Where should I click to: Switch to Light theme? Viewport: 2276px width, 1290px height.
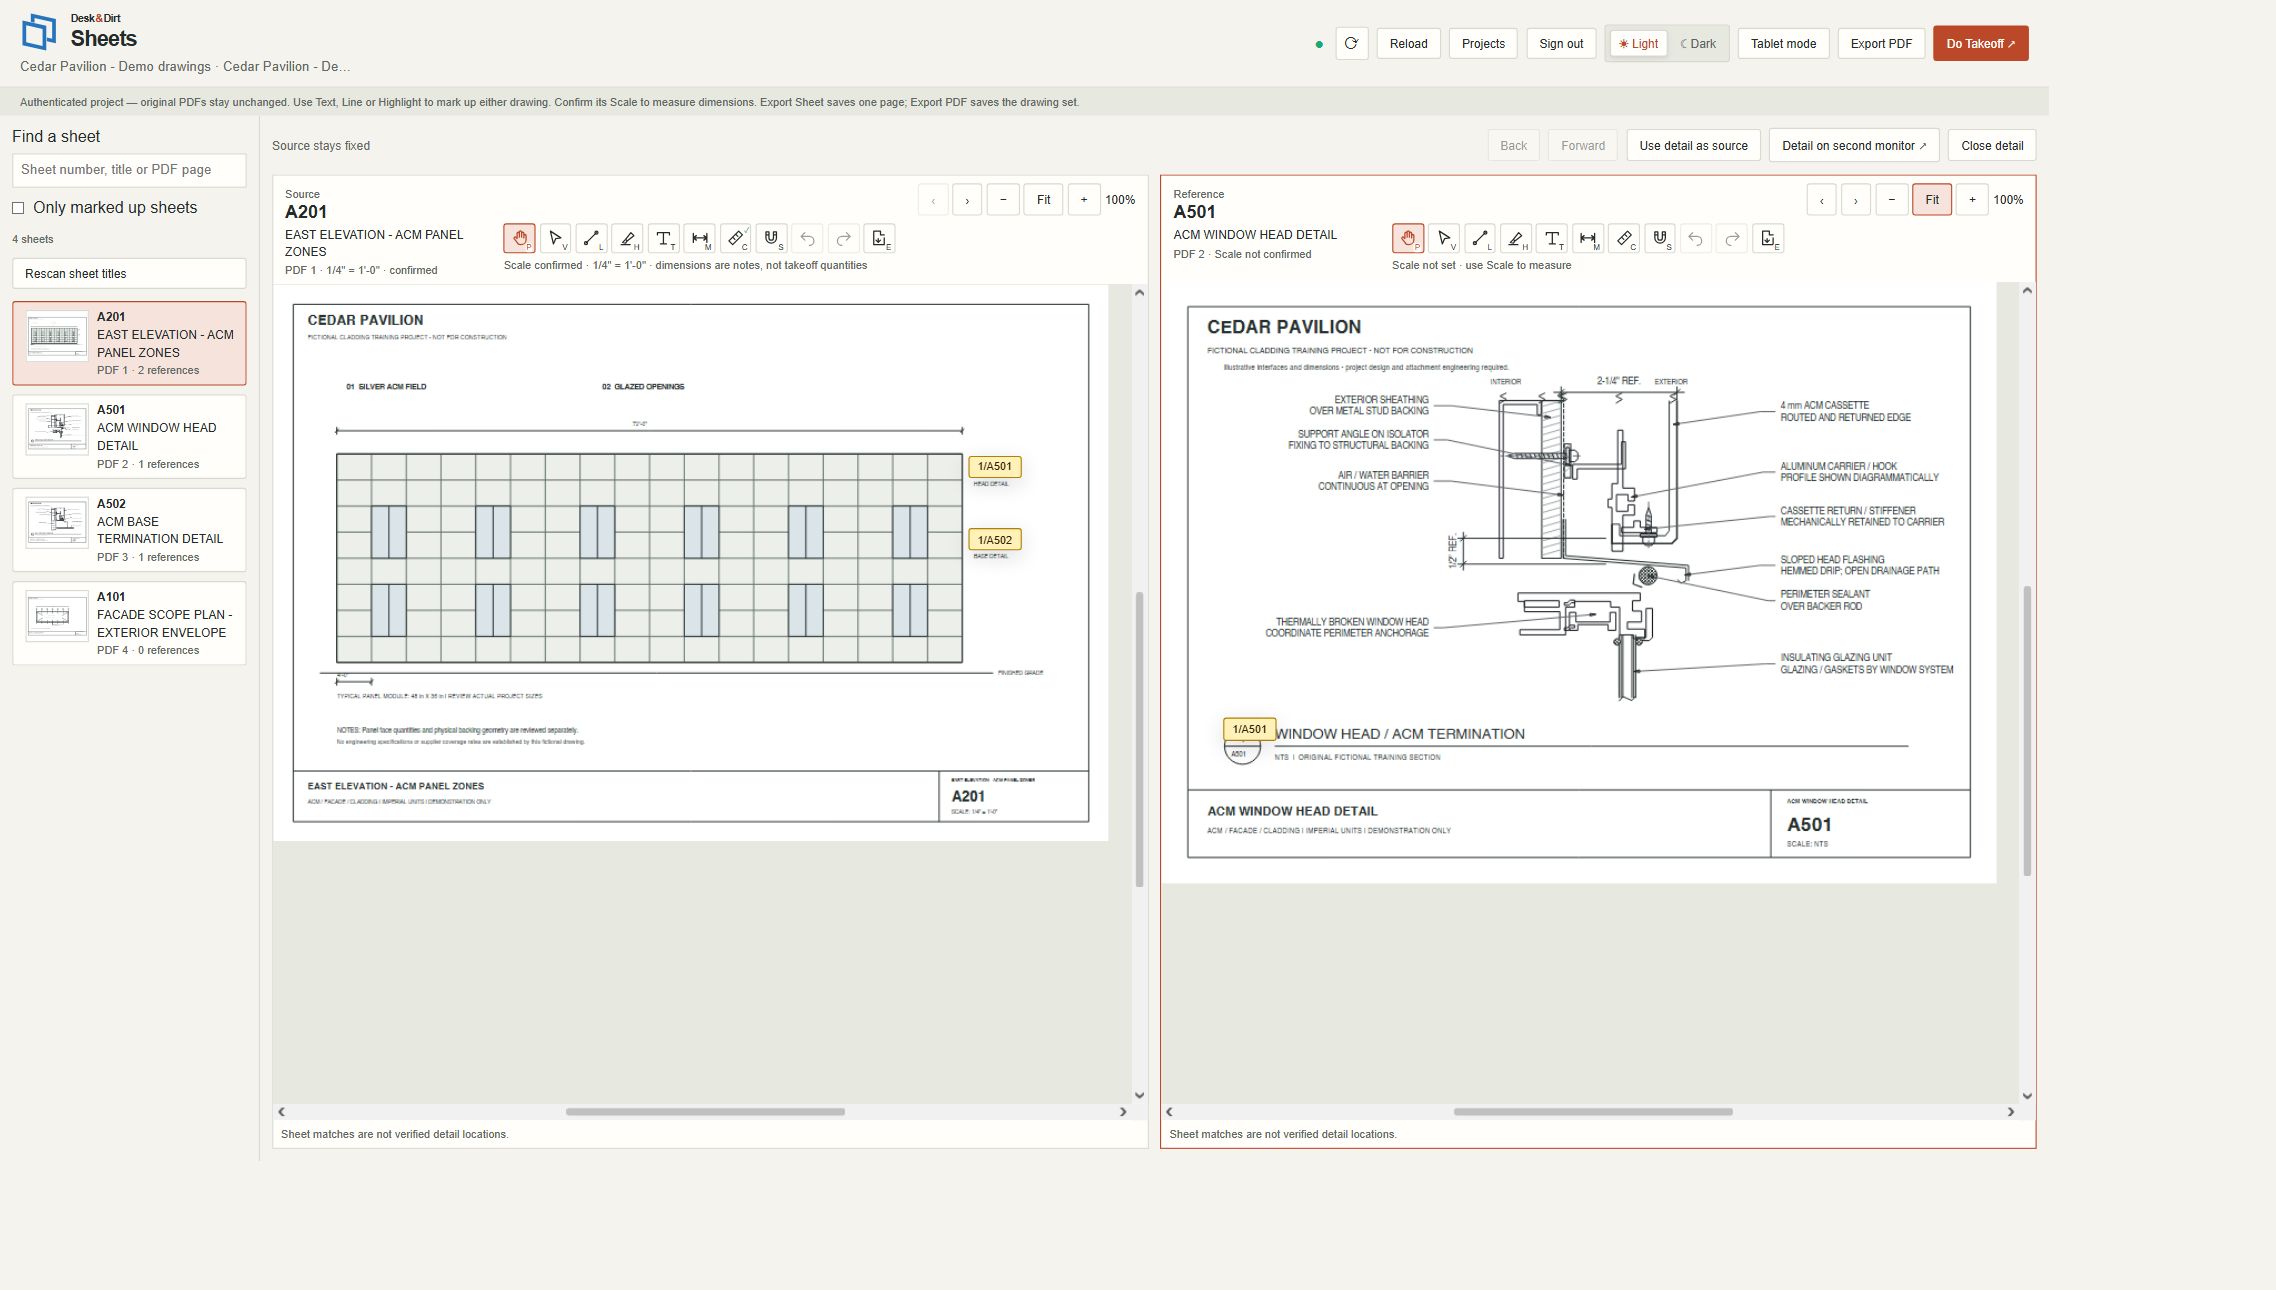[x=1638, y=43]
